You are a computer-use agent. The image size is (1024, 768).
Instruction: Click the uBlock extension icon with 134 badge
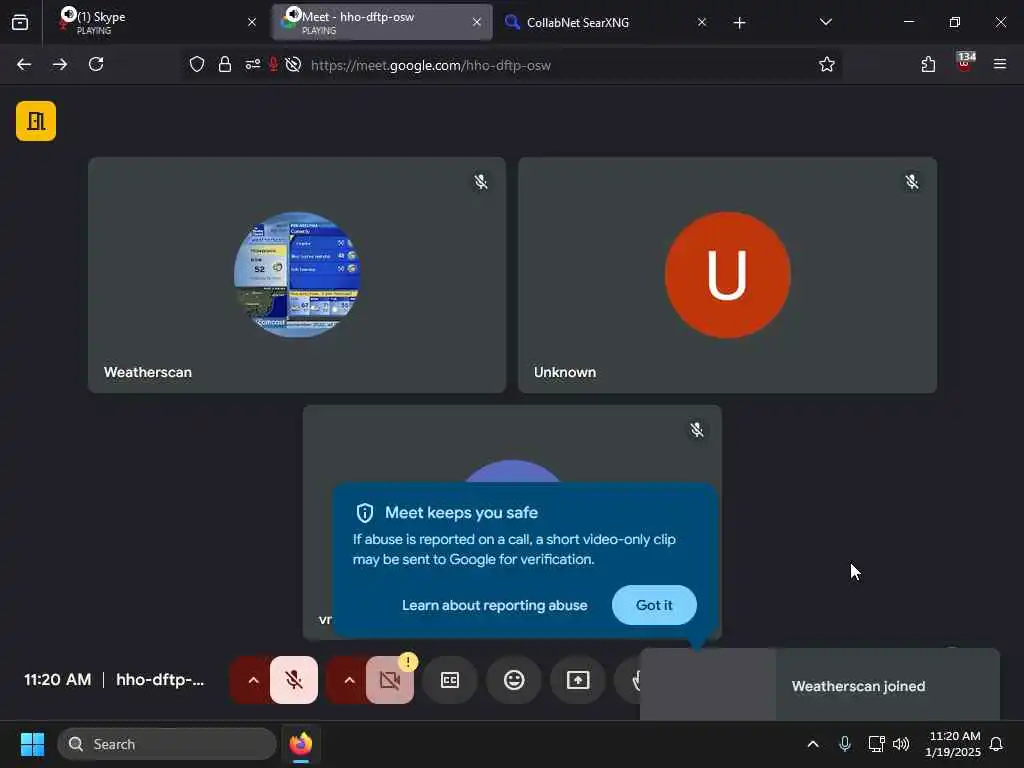click(965, 63)
